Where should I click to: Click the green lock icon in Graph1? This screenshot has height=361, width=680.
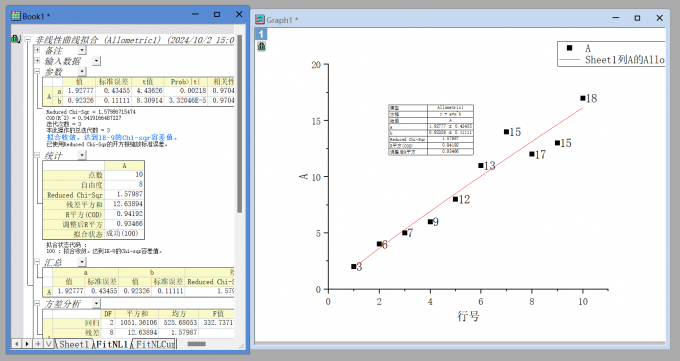pos(262,46)
